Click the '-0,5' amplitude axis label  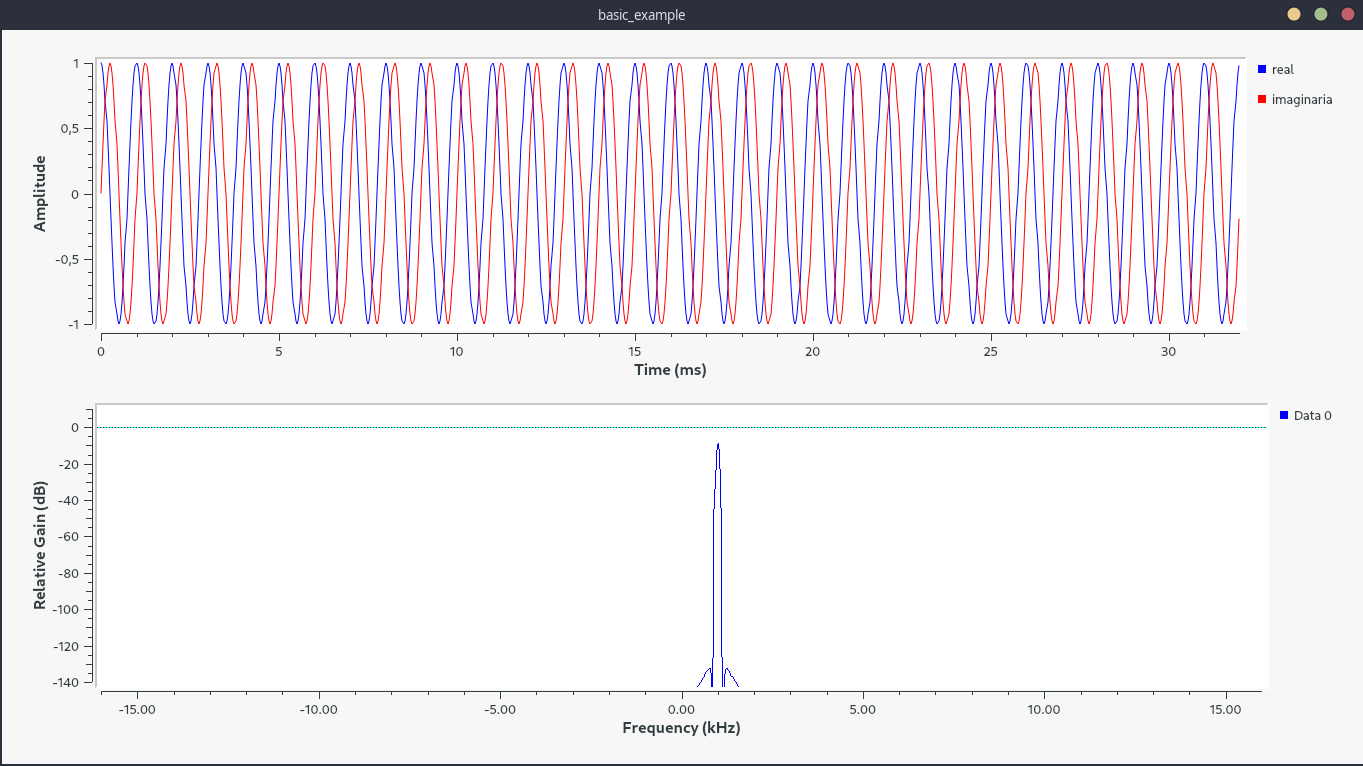(x=68, y=260)
